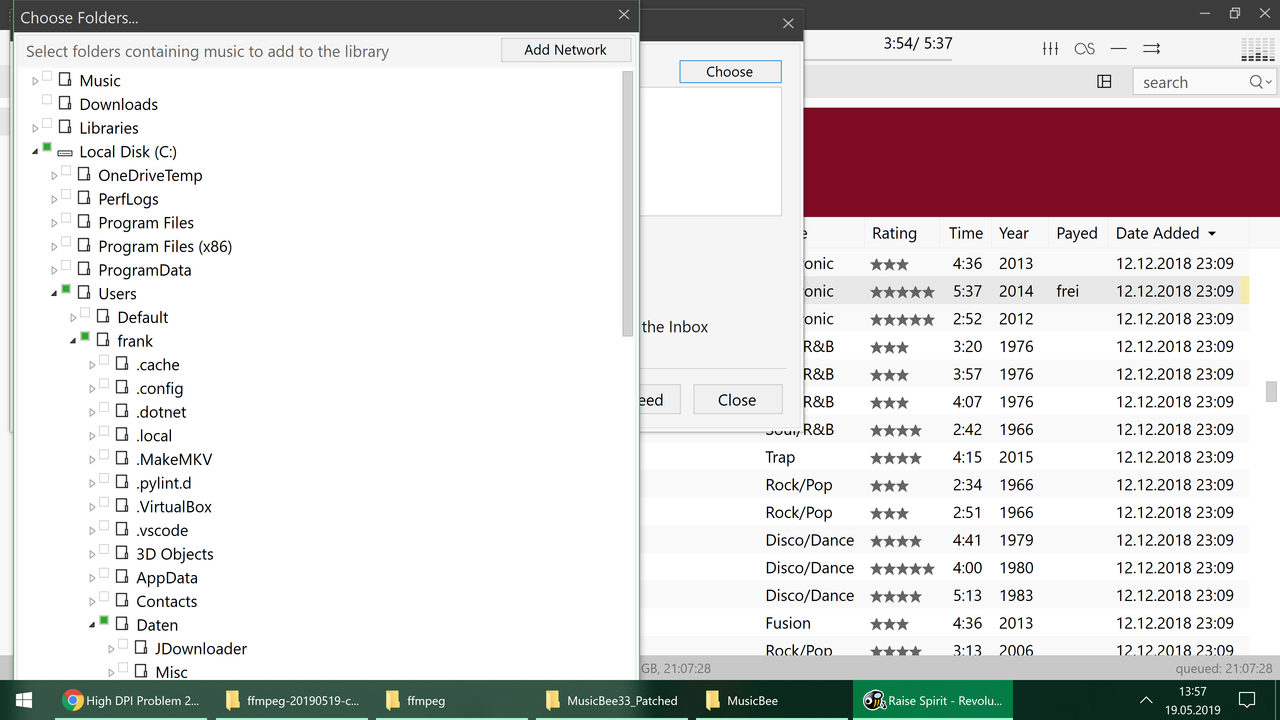This screenshot has width=1280, height=720.
Task: Open the panel layout icon beside search
Action: [1104, 81]
